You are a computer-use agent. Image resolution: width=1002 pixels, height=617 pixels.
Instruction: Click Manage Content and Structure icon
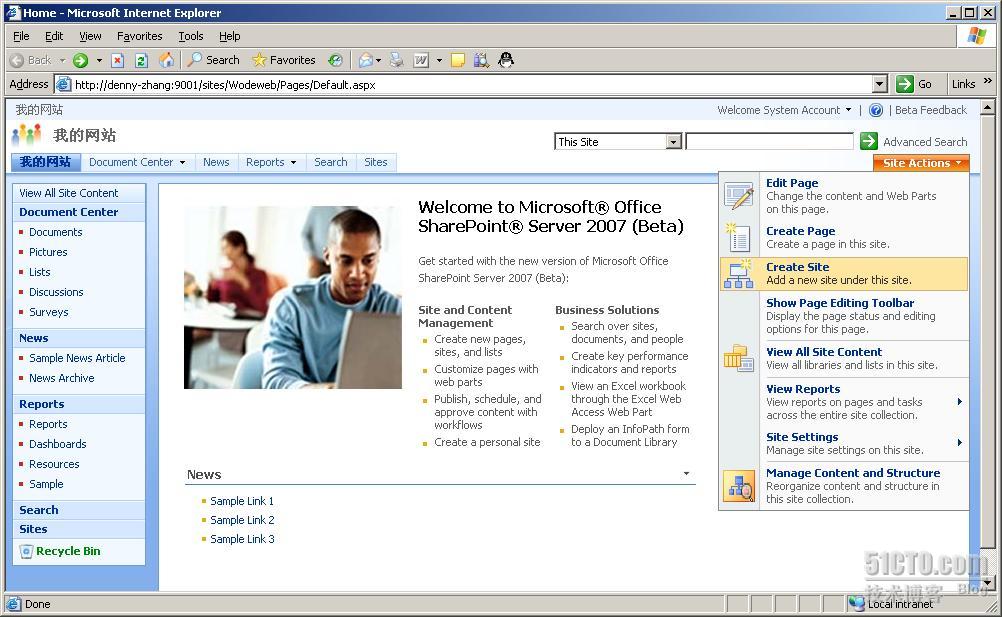point(739,486)
